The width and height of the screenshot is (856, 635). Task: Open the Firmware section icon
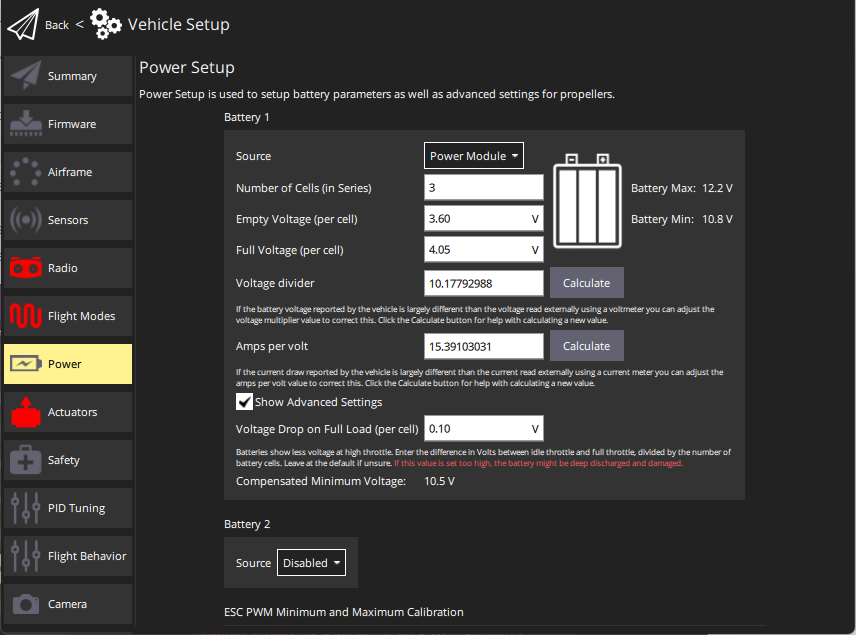(25, 124)
